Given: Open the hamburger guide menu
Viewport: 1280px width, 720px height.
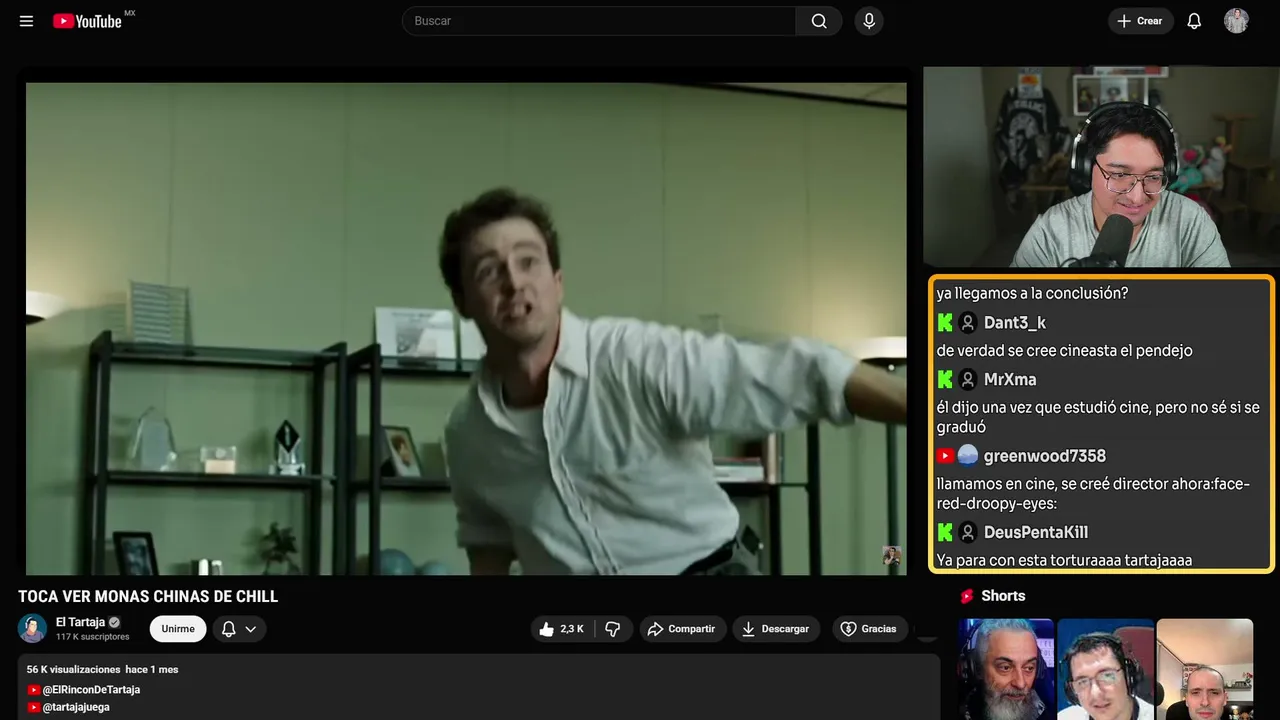Looking at the screenshot, I should 26,21.
